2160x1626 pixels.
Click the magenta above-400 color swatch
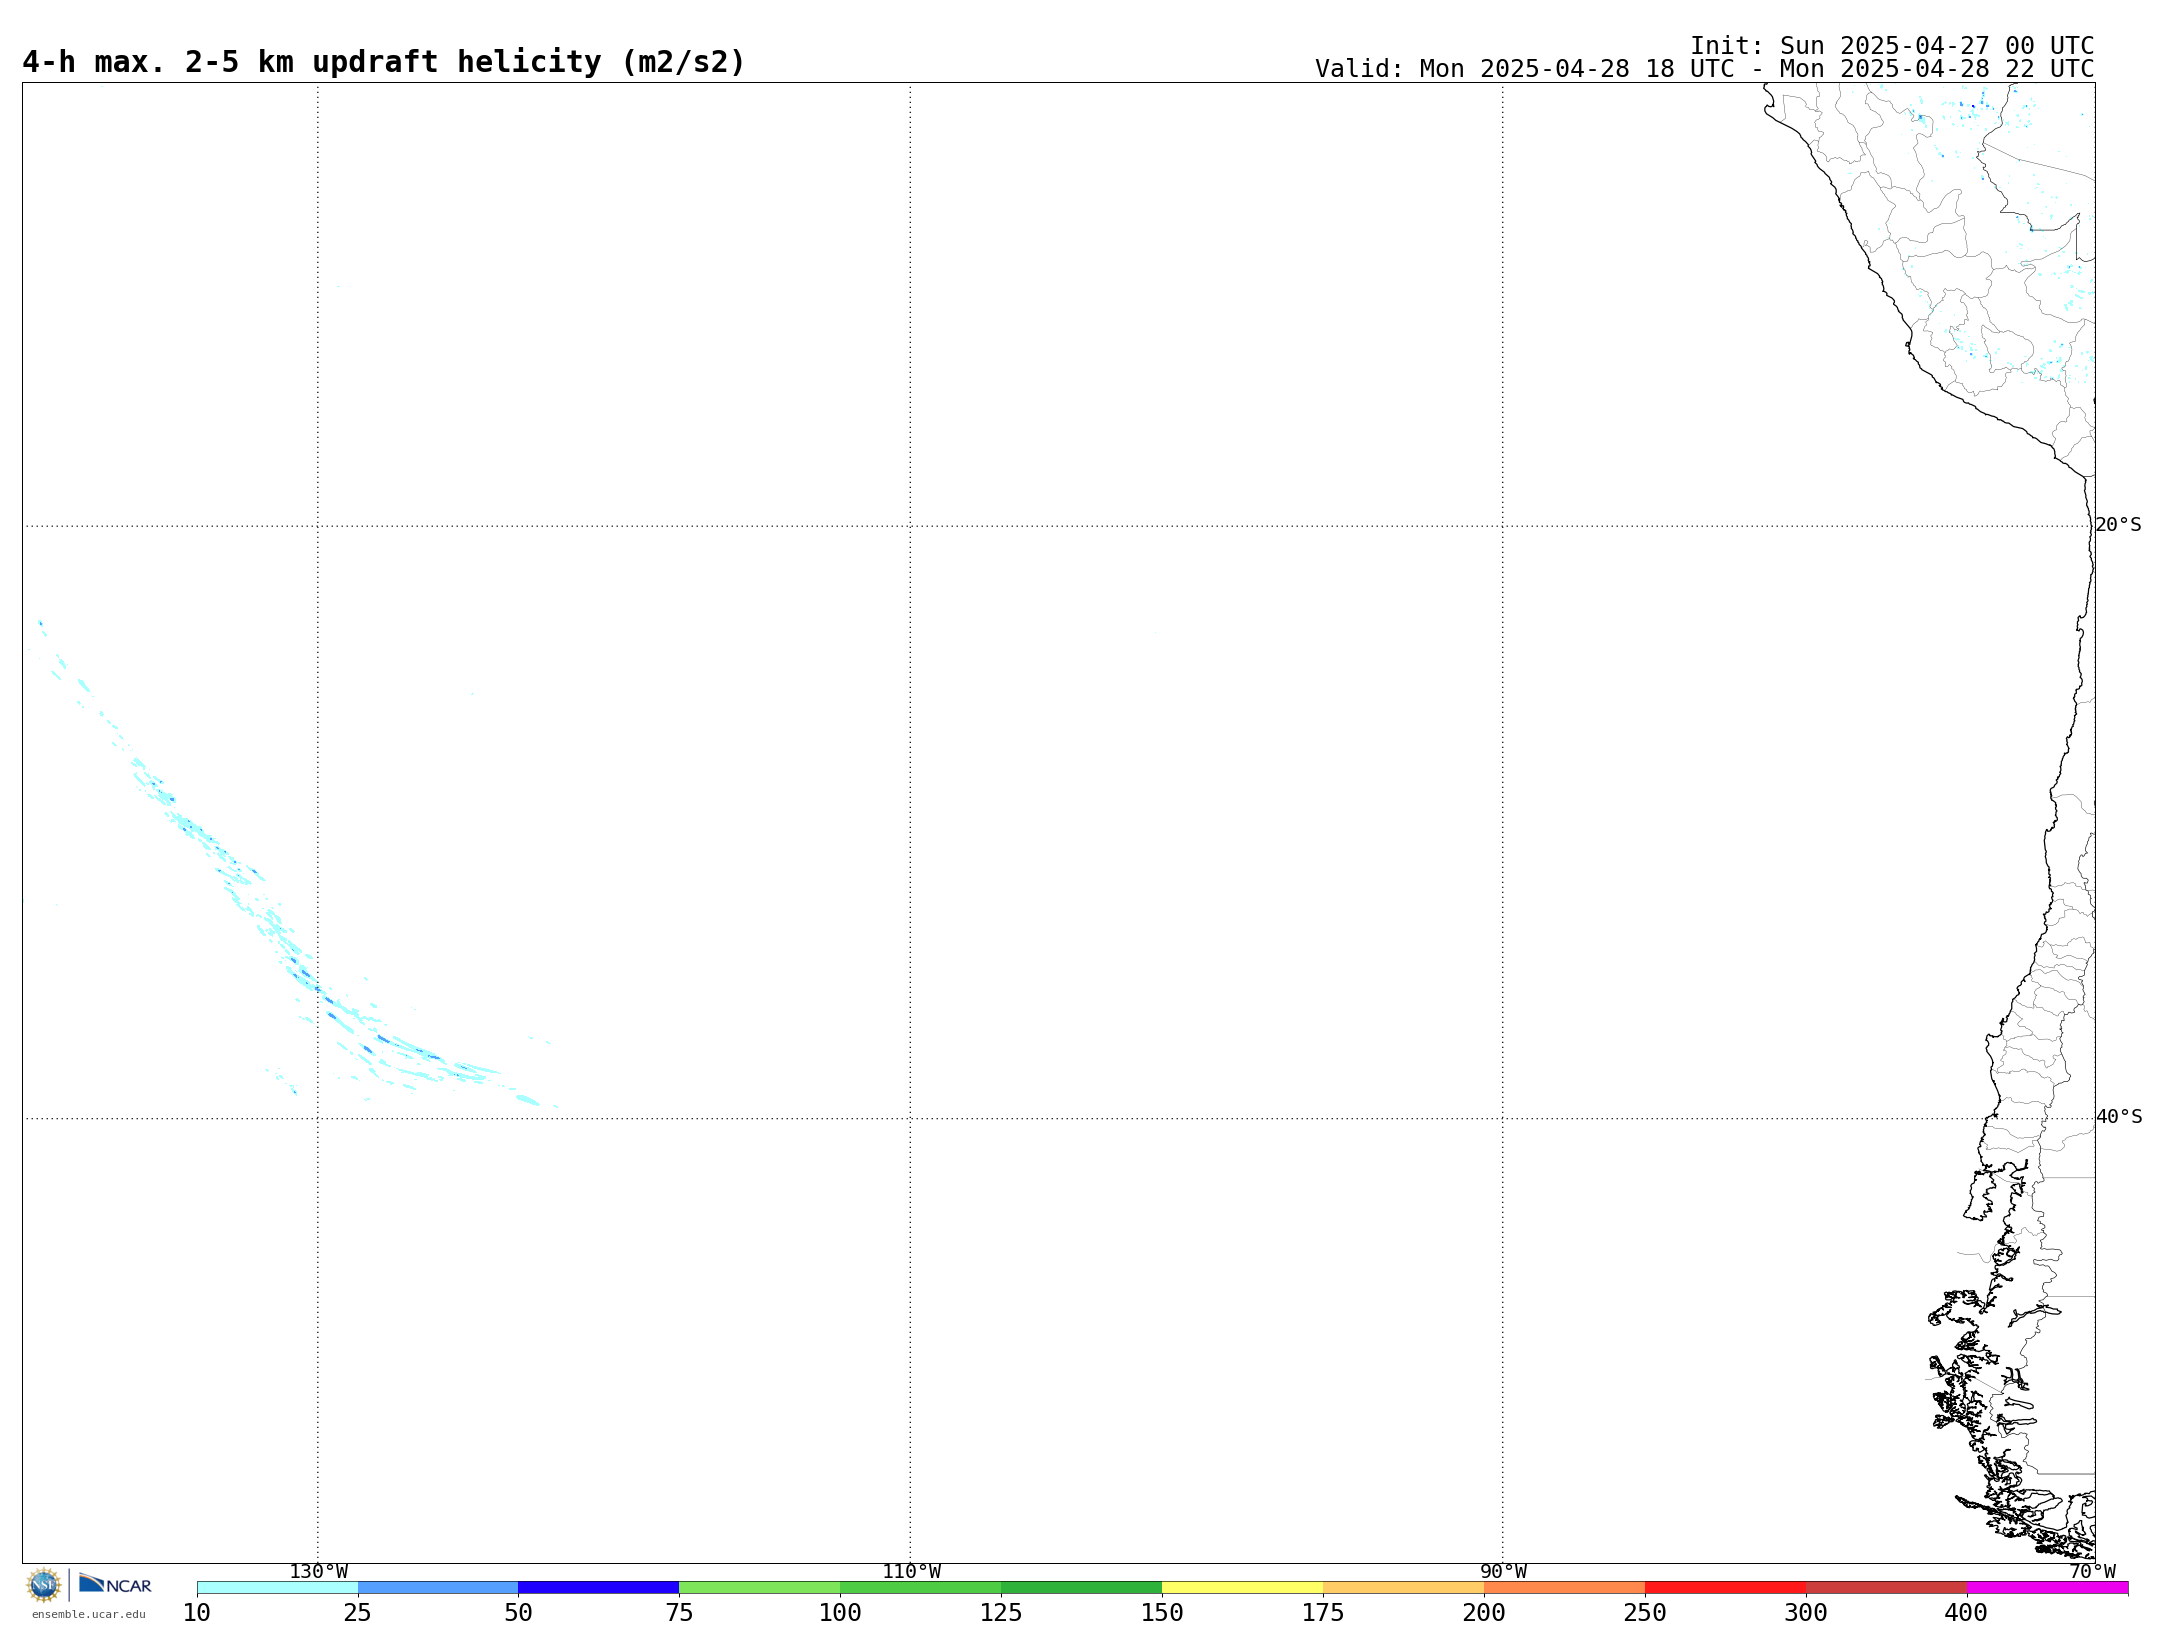[x=2047, y=1588]
